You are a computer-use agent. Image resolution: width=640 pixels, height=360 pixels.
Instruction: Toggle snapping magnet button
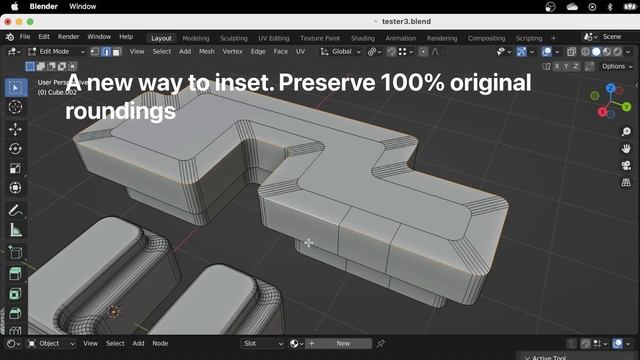point(391,52)
